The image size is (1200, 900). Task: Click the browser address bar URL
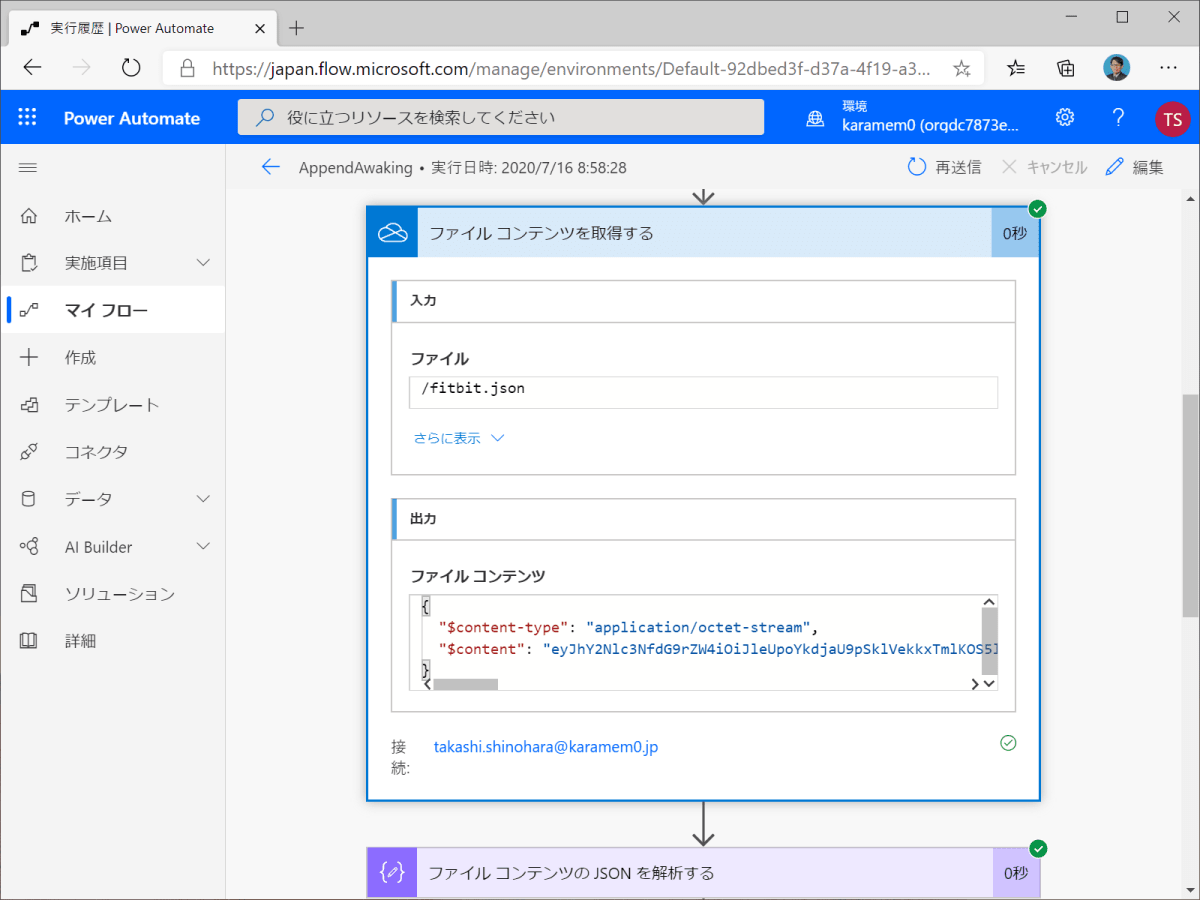(x=572, y=68)
